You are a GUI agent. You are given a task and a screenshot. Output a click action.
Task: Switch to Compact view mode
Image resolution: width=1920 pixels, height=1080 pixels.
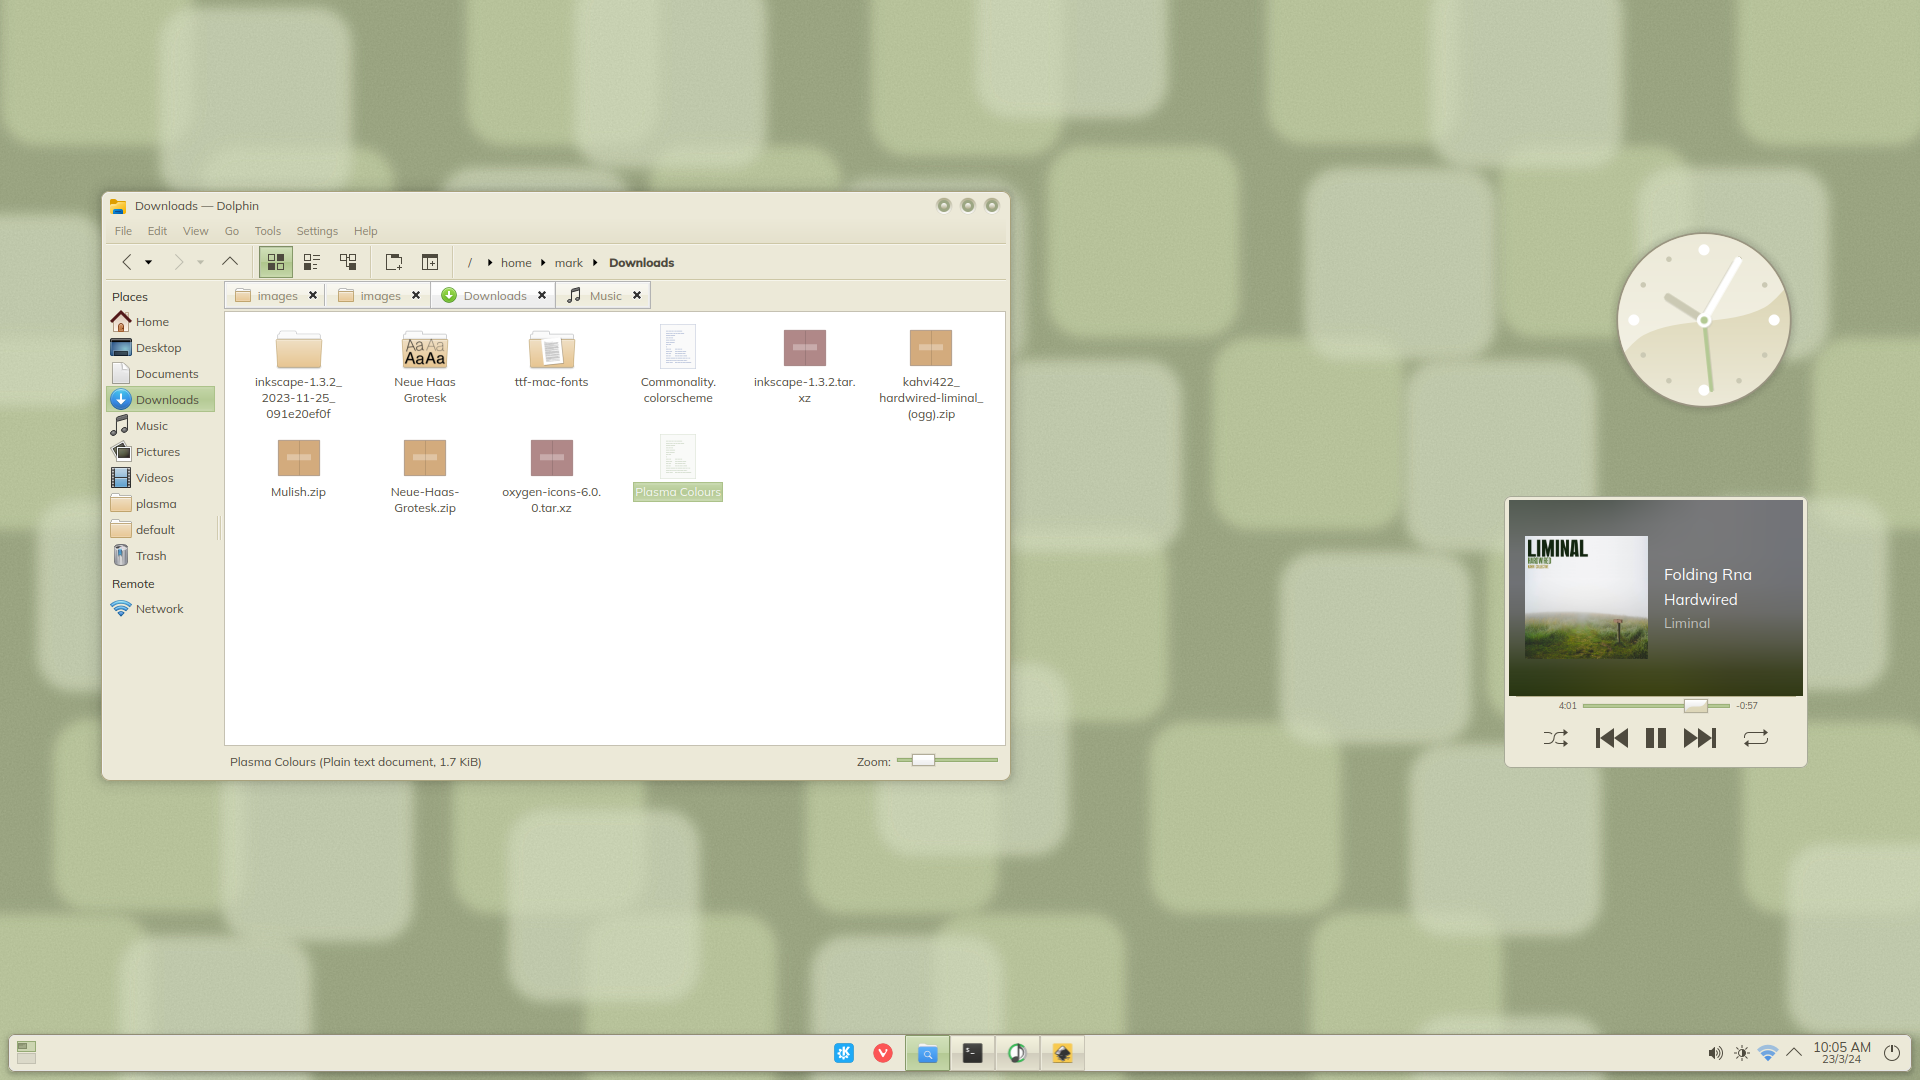click(x=312, y=262)
